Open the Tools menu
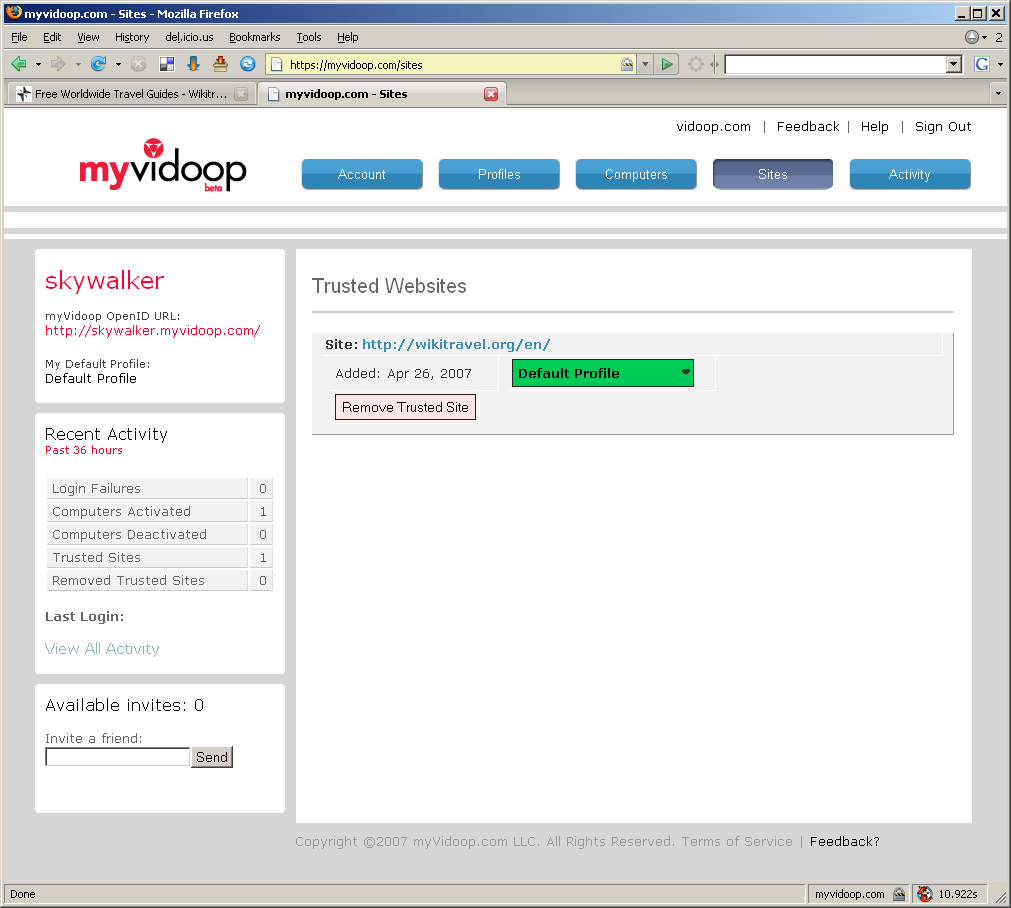Viewport: 1011px width, 908px height. (x=309, y=37)
